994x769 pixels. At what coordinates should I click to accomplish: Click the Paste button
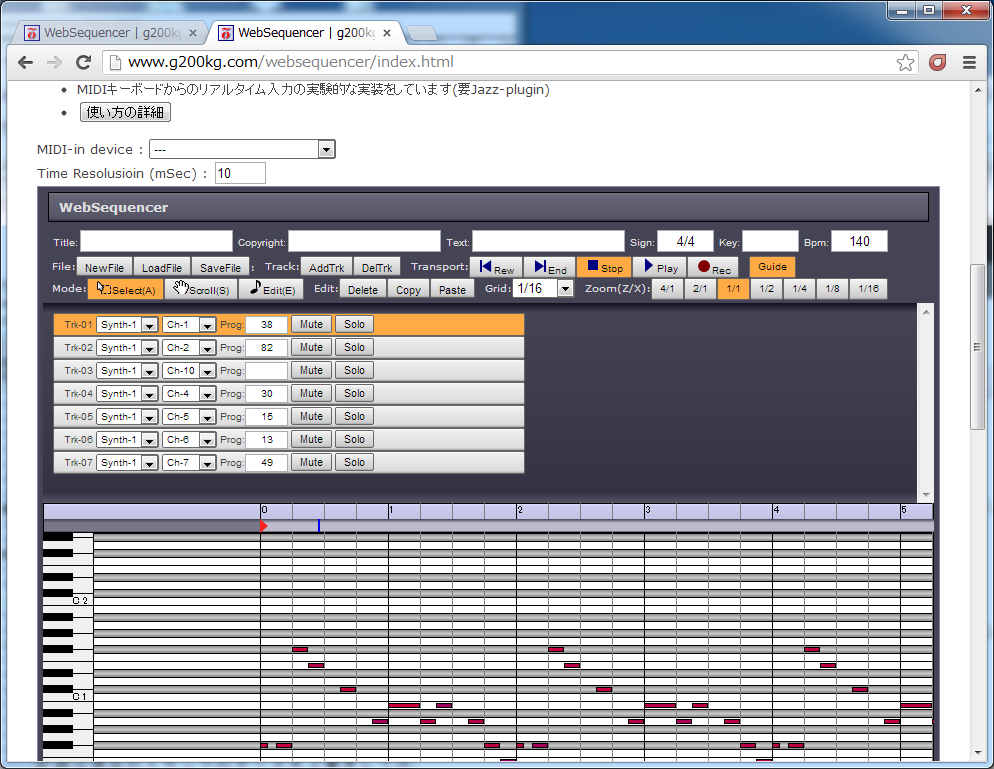point(452,289)
